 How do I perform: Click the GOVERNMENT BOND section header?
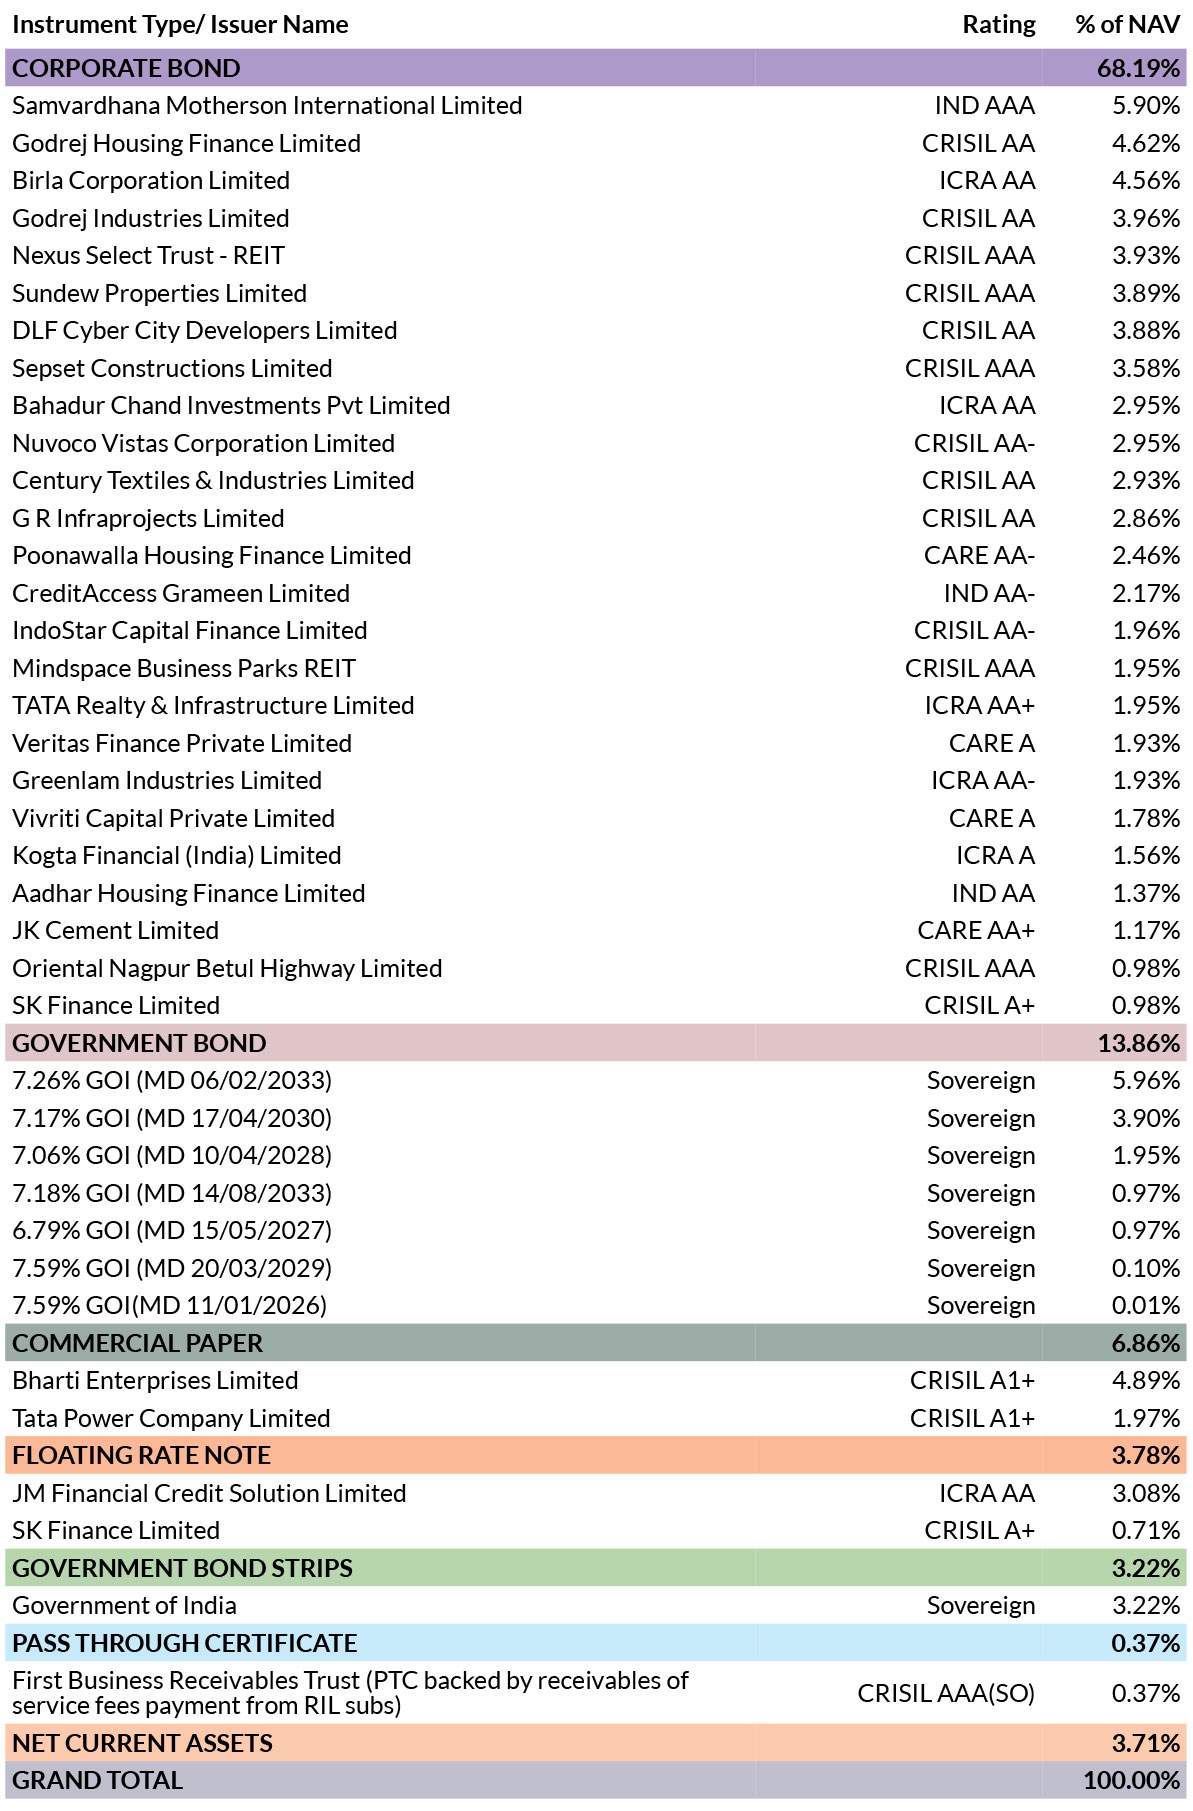point(596,1043)
